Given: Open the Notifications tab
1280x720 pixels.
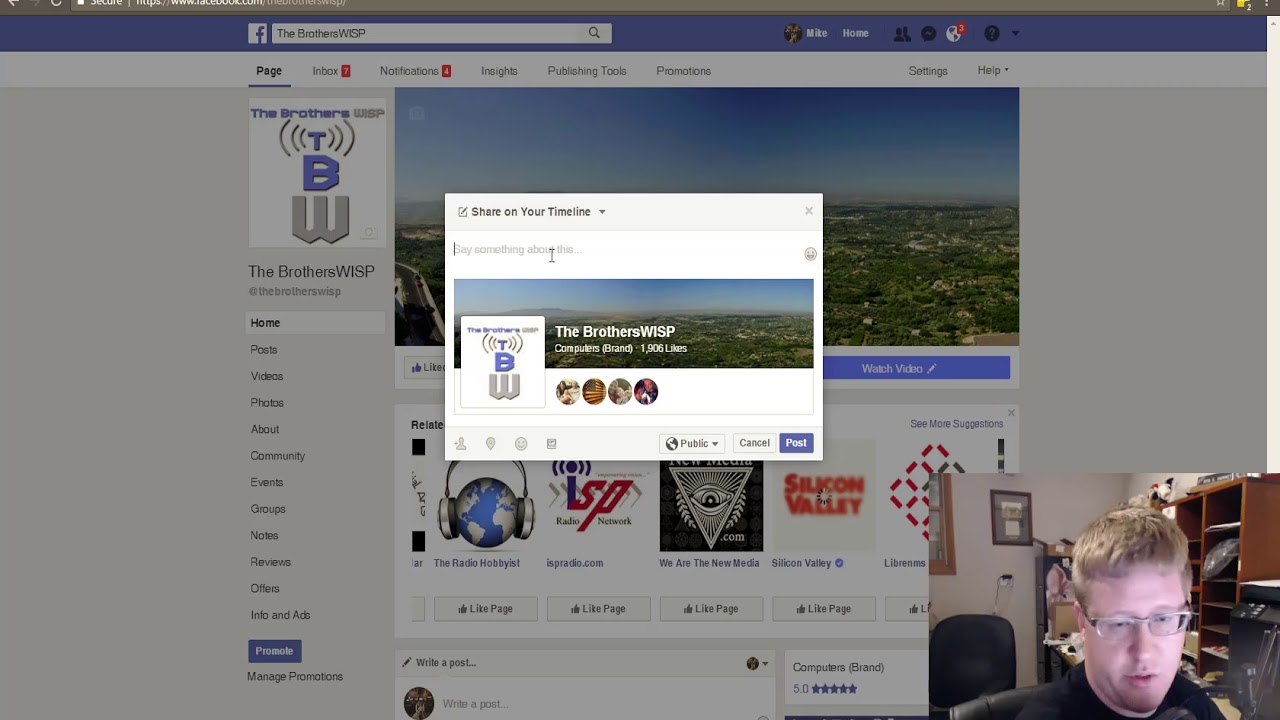Looking at the screenshot, I should (415, 71).
